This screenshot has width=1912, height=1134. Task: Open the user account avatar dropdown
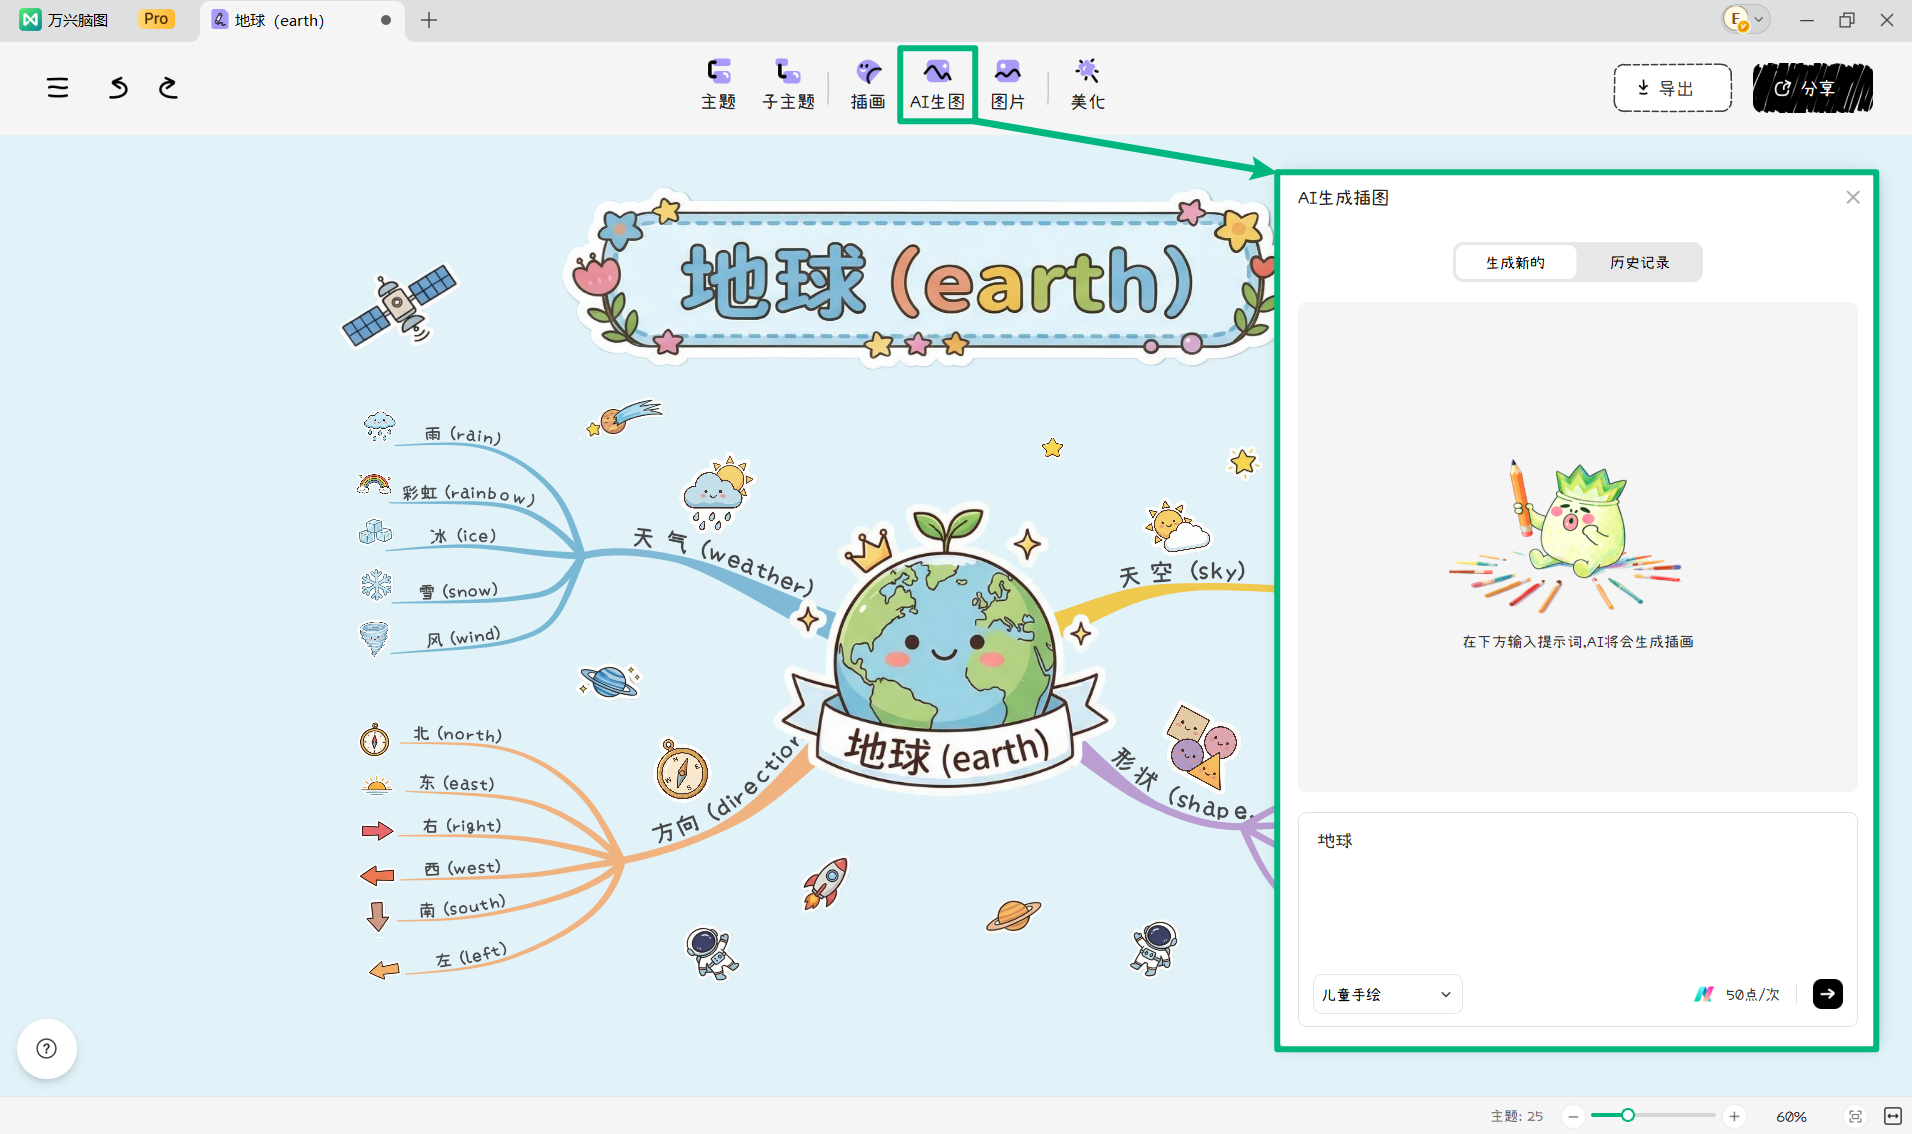pyautogui.click(x=1745, y=19)
